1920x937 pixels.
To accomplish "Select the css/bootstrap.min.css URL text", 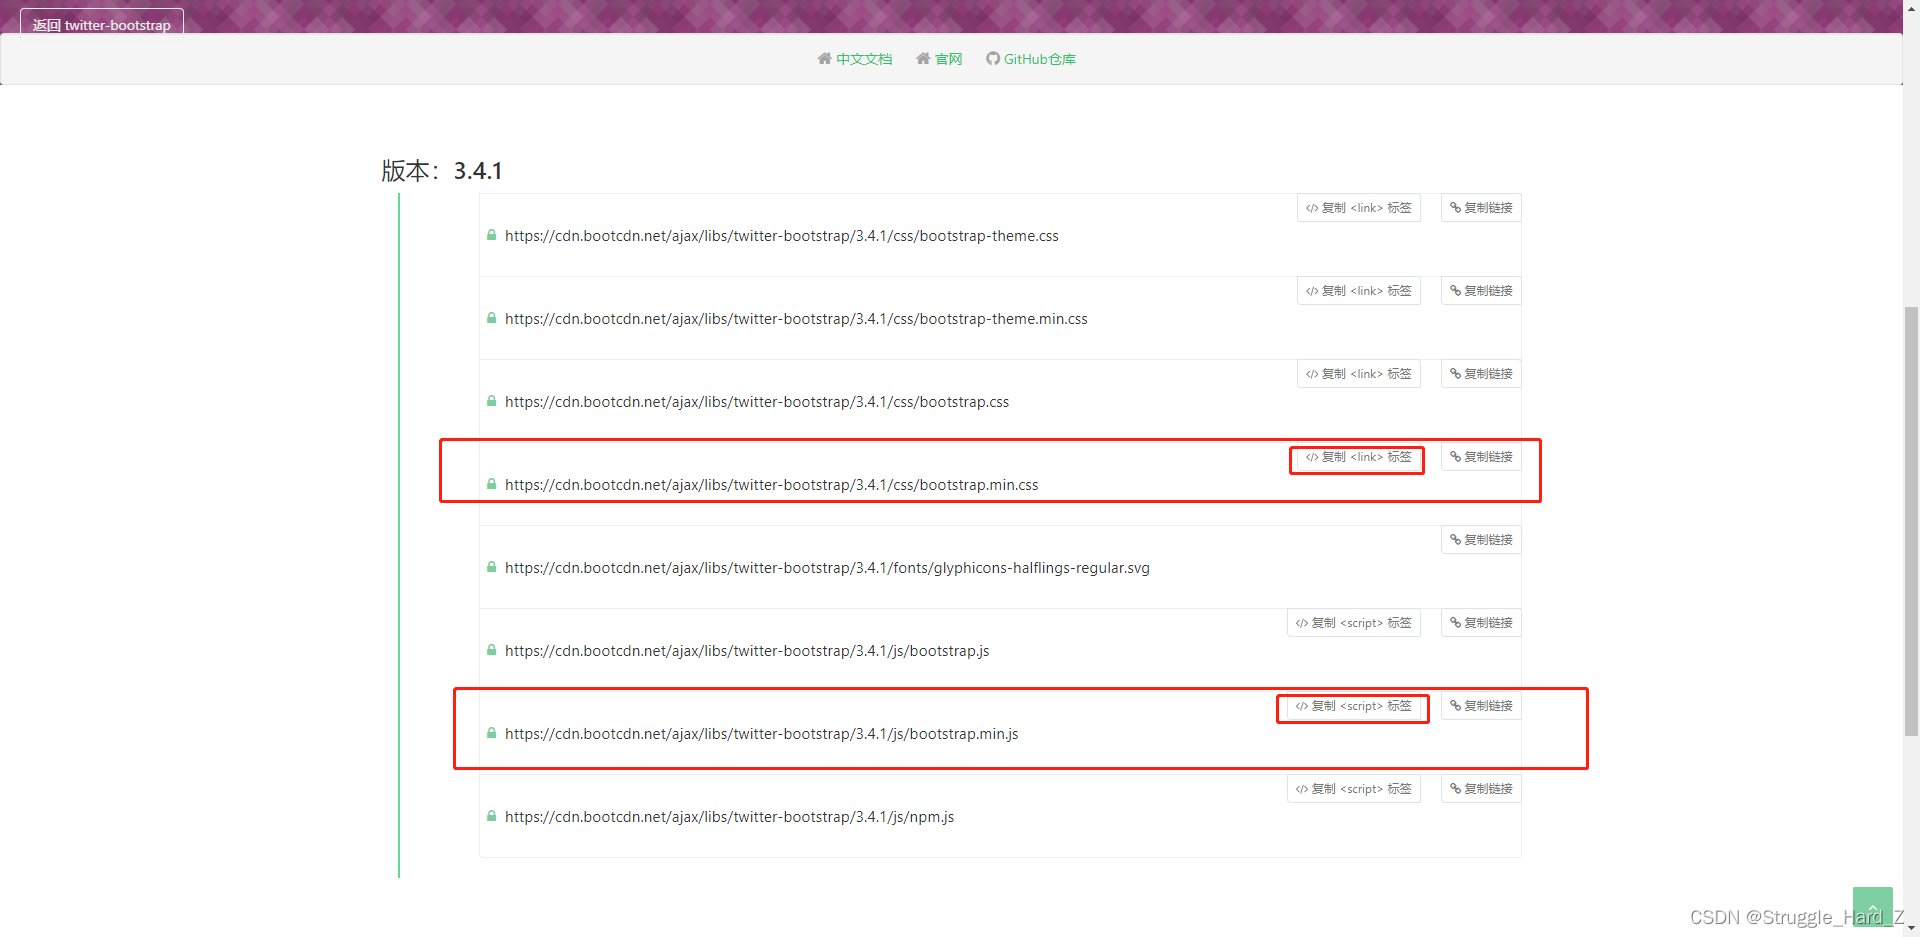I will pyautogui.click(x=771, y=485).
